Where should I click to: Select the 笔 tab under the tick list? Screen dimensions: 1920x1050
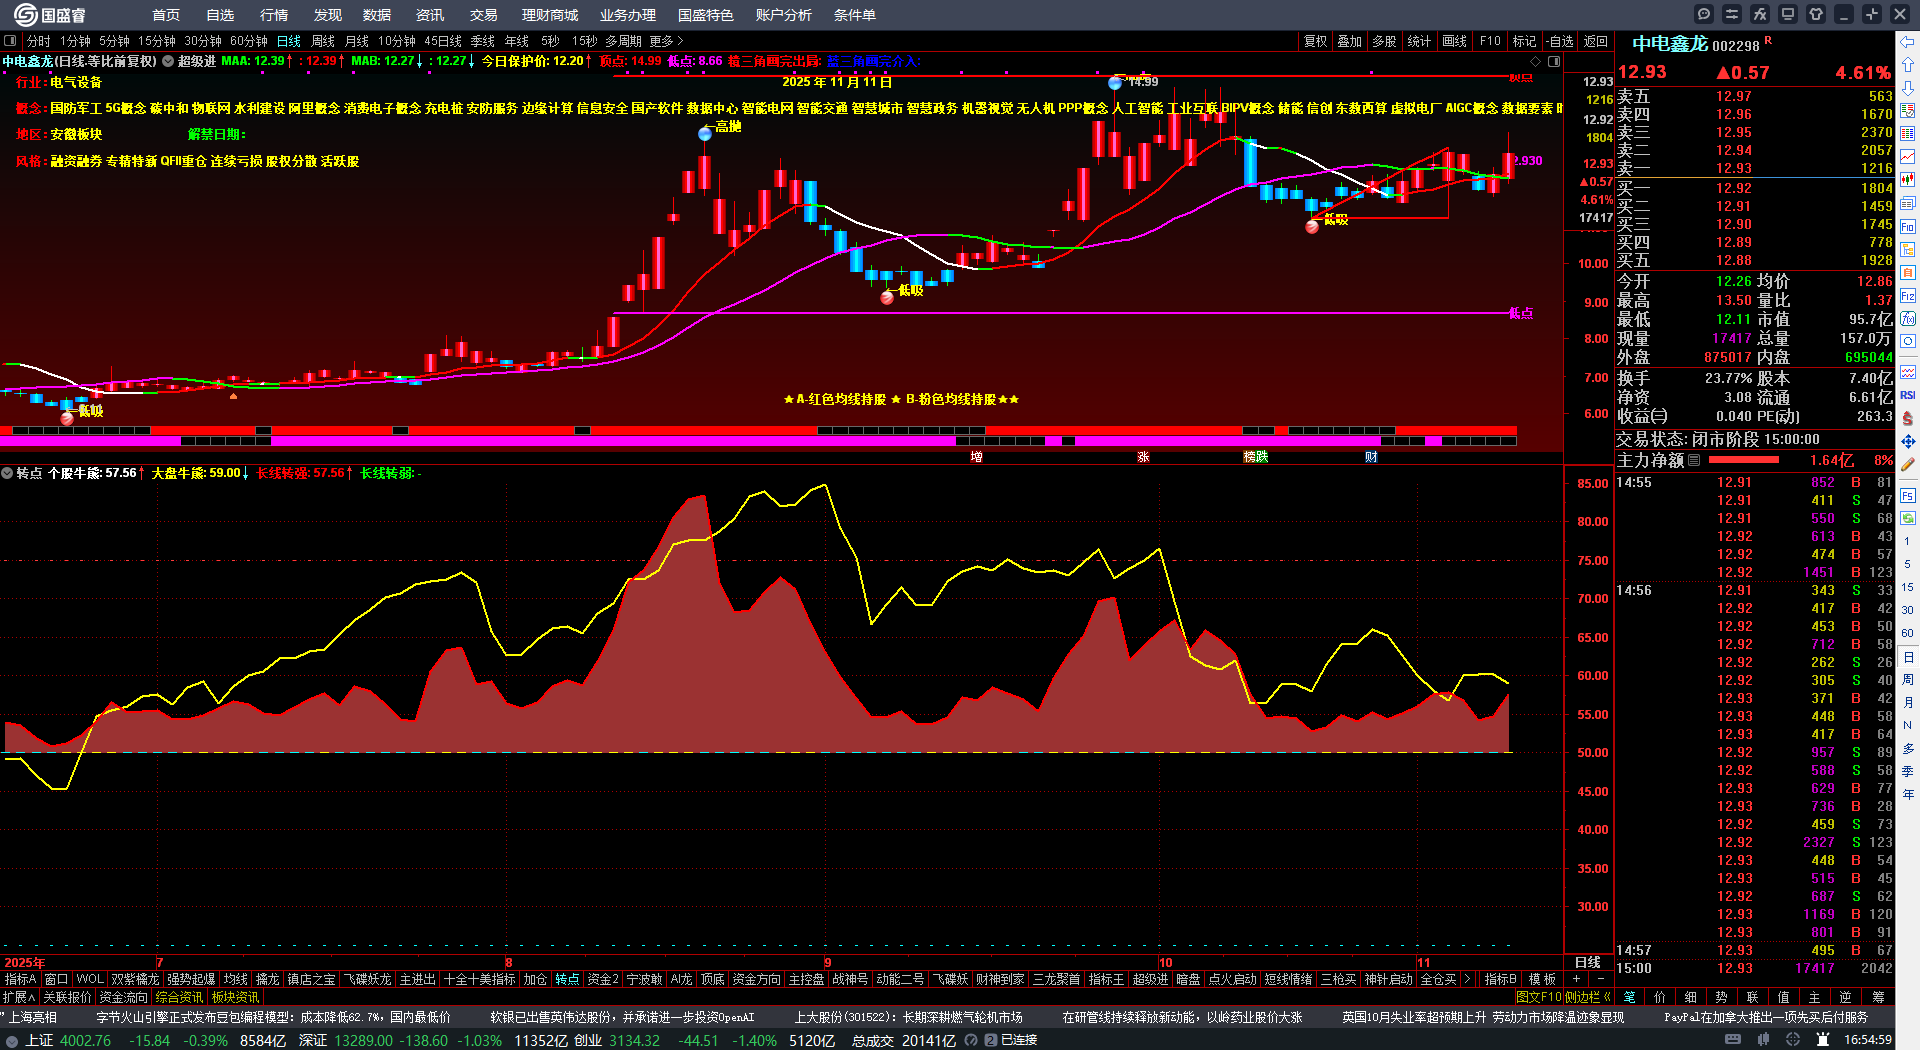1630,997
